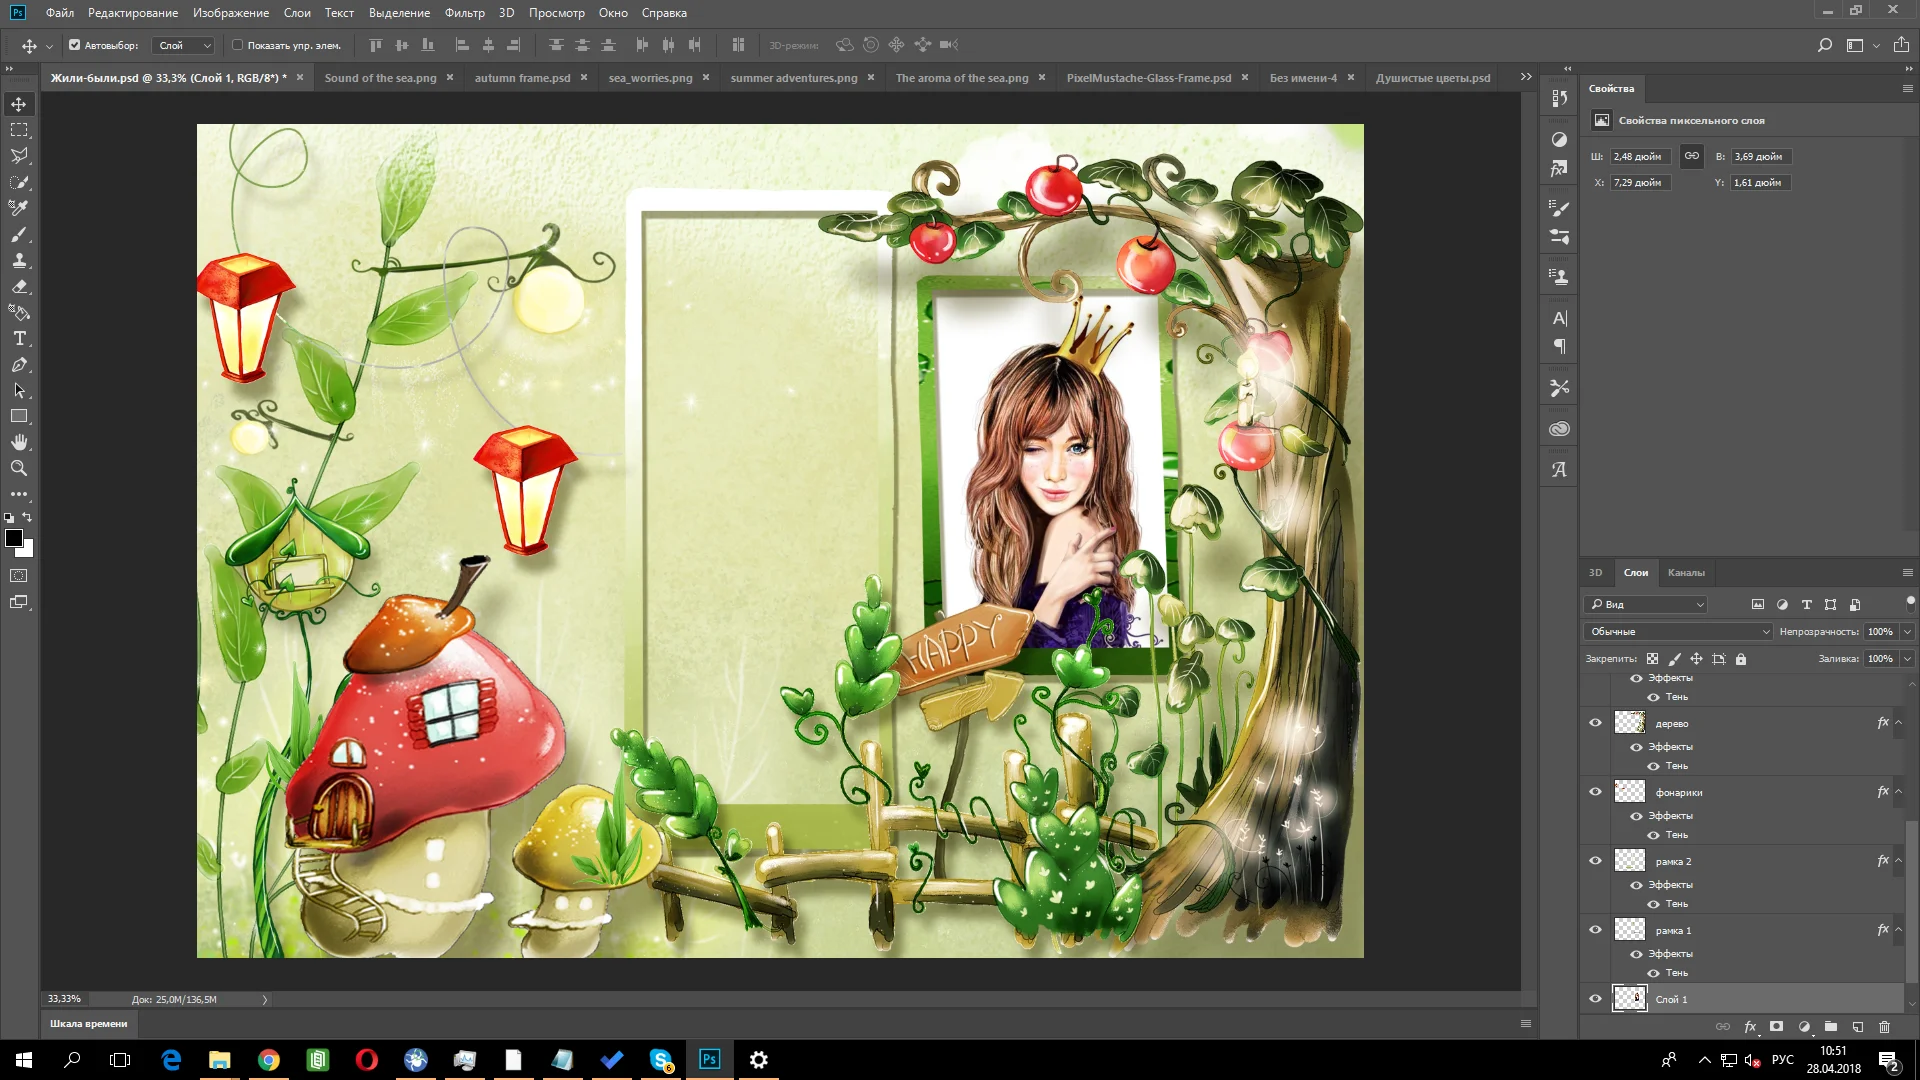The height and width of the screenshot is (1080, 1920).
Task: Enable Показать упр. элем. checkbox
Action: (238, 45)
